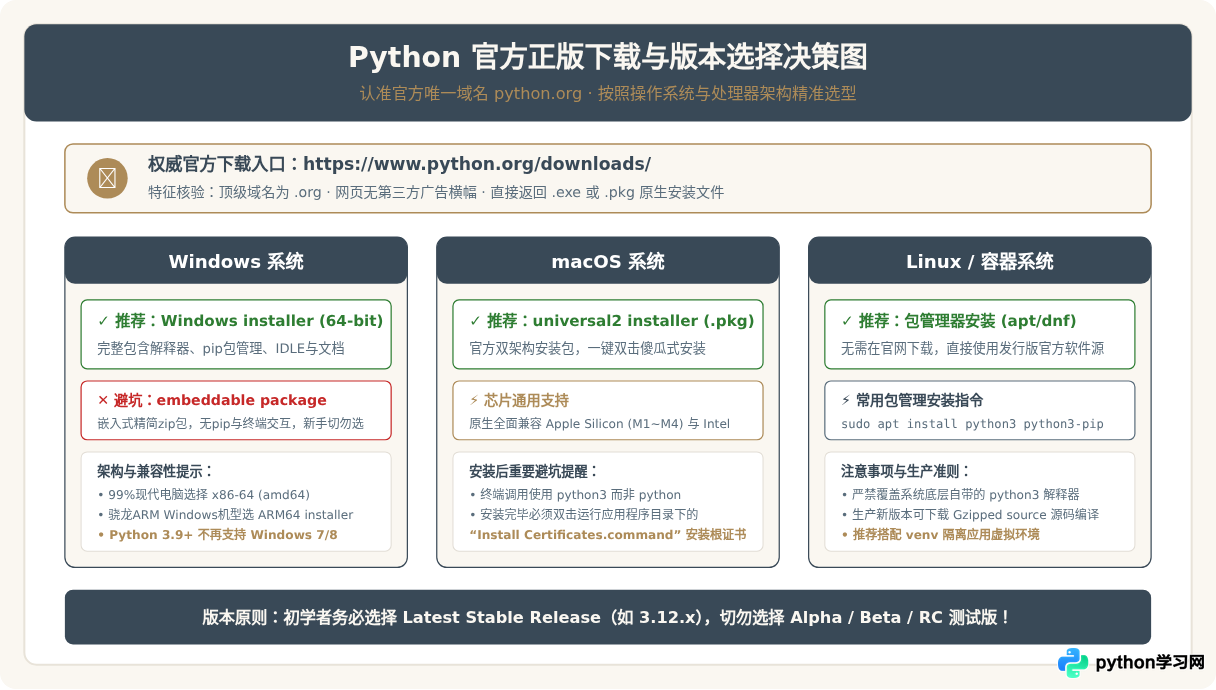Select the Linux / 容器系统 column header
The image size is (1216, 690).
pyautogui.click(x=980, y=261)
